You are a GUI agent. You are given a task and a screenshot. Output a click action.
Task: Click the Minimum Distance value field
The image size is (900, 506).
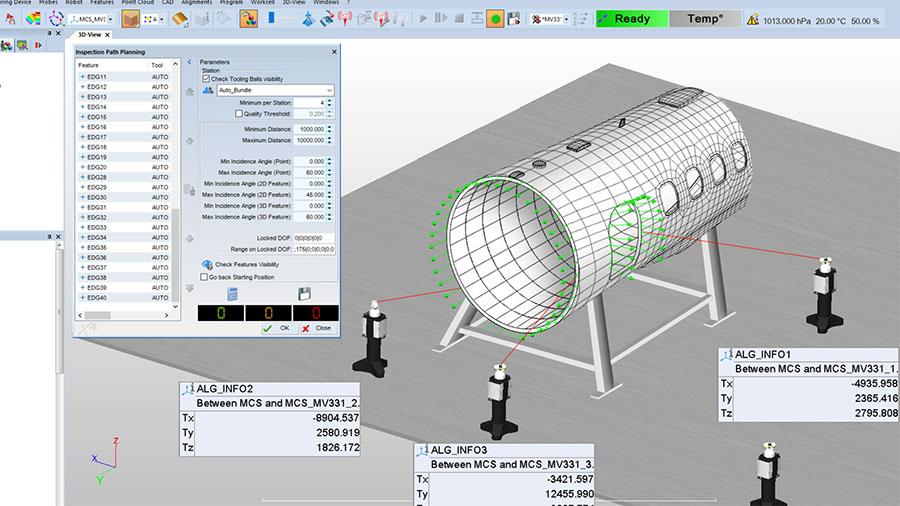[x=311, y=129]
